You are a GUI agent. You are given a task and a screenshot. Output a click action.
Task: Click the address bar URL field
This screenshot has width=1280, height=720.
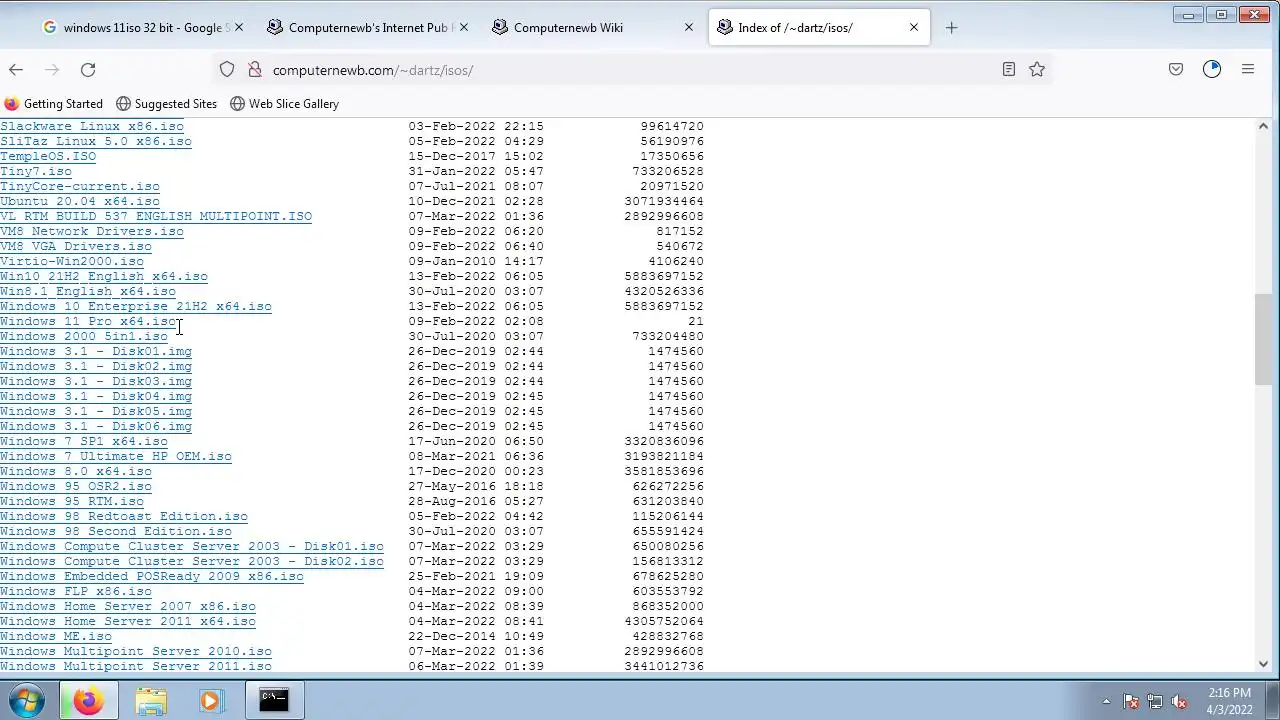630,69
